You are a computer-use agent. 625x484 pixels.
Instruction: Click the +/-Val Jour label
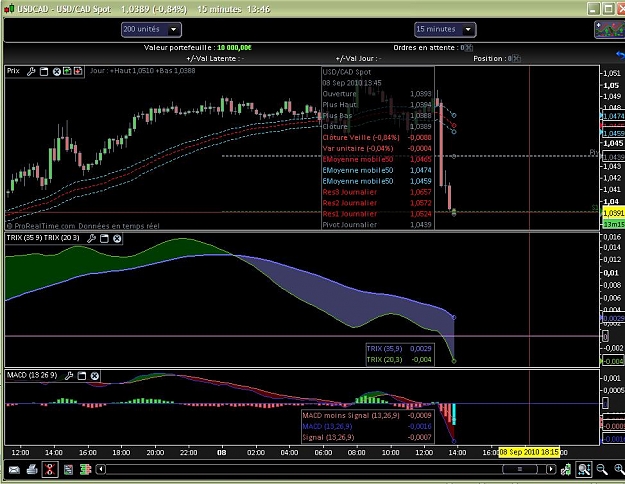358,59
